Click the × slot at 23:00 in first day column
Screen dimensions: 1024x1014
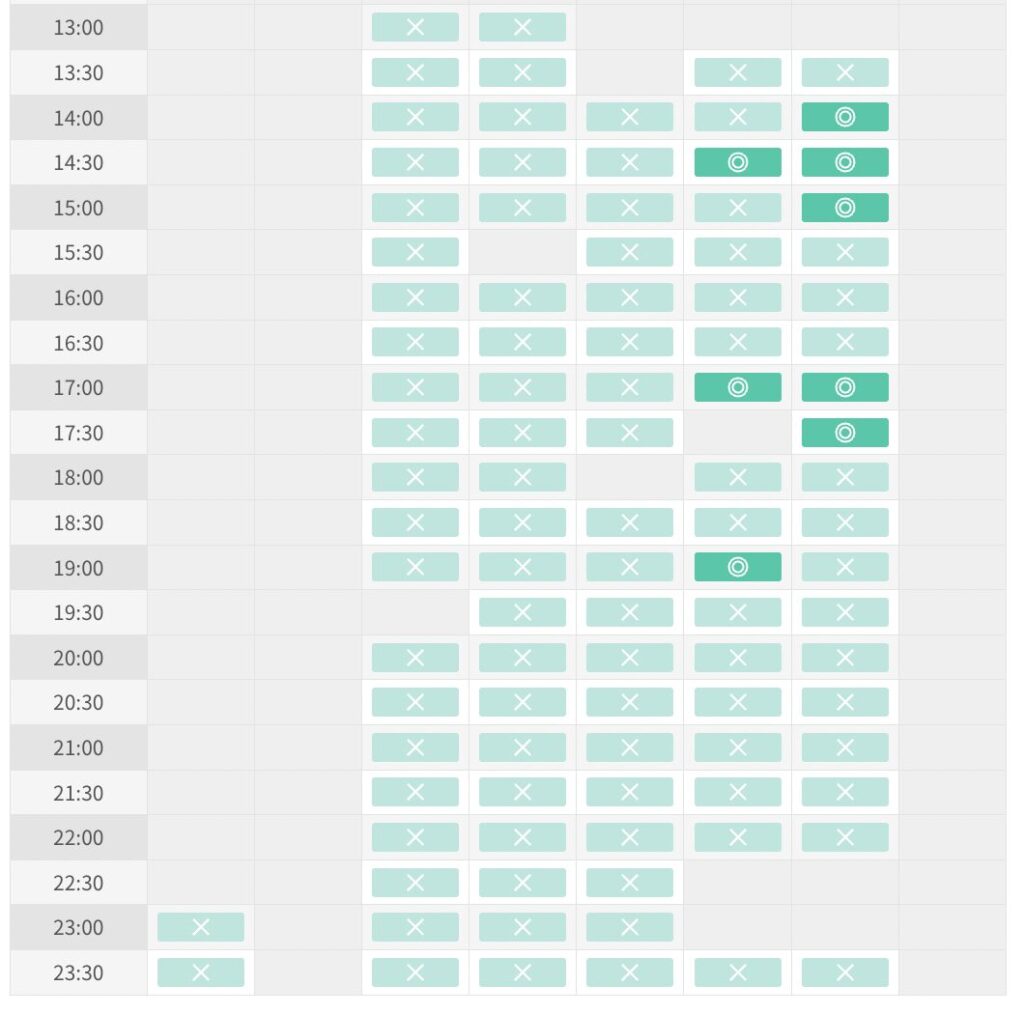point(200,927)
